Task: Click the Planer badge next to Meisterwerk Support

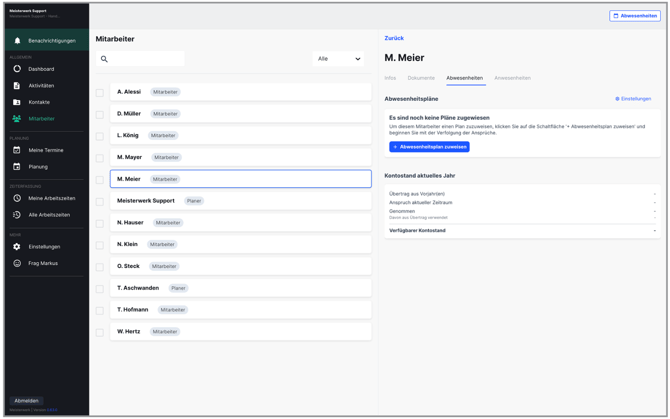Action: (194, 201)
